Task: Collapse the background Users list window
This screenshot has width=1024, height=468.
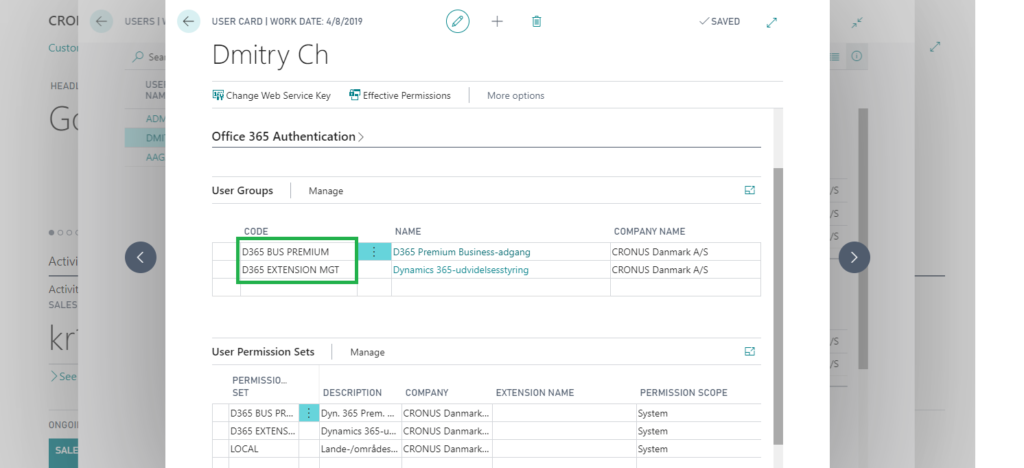Action: [x=857, y=23]
